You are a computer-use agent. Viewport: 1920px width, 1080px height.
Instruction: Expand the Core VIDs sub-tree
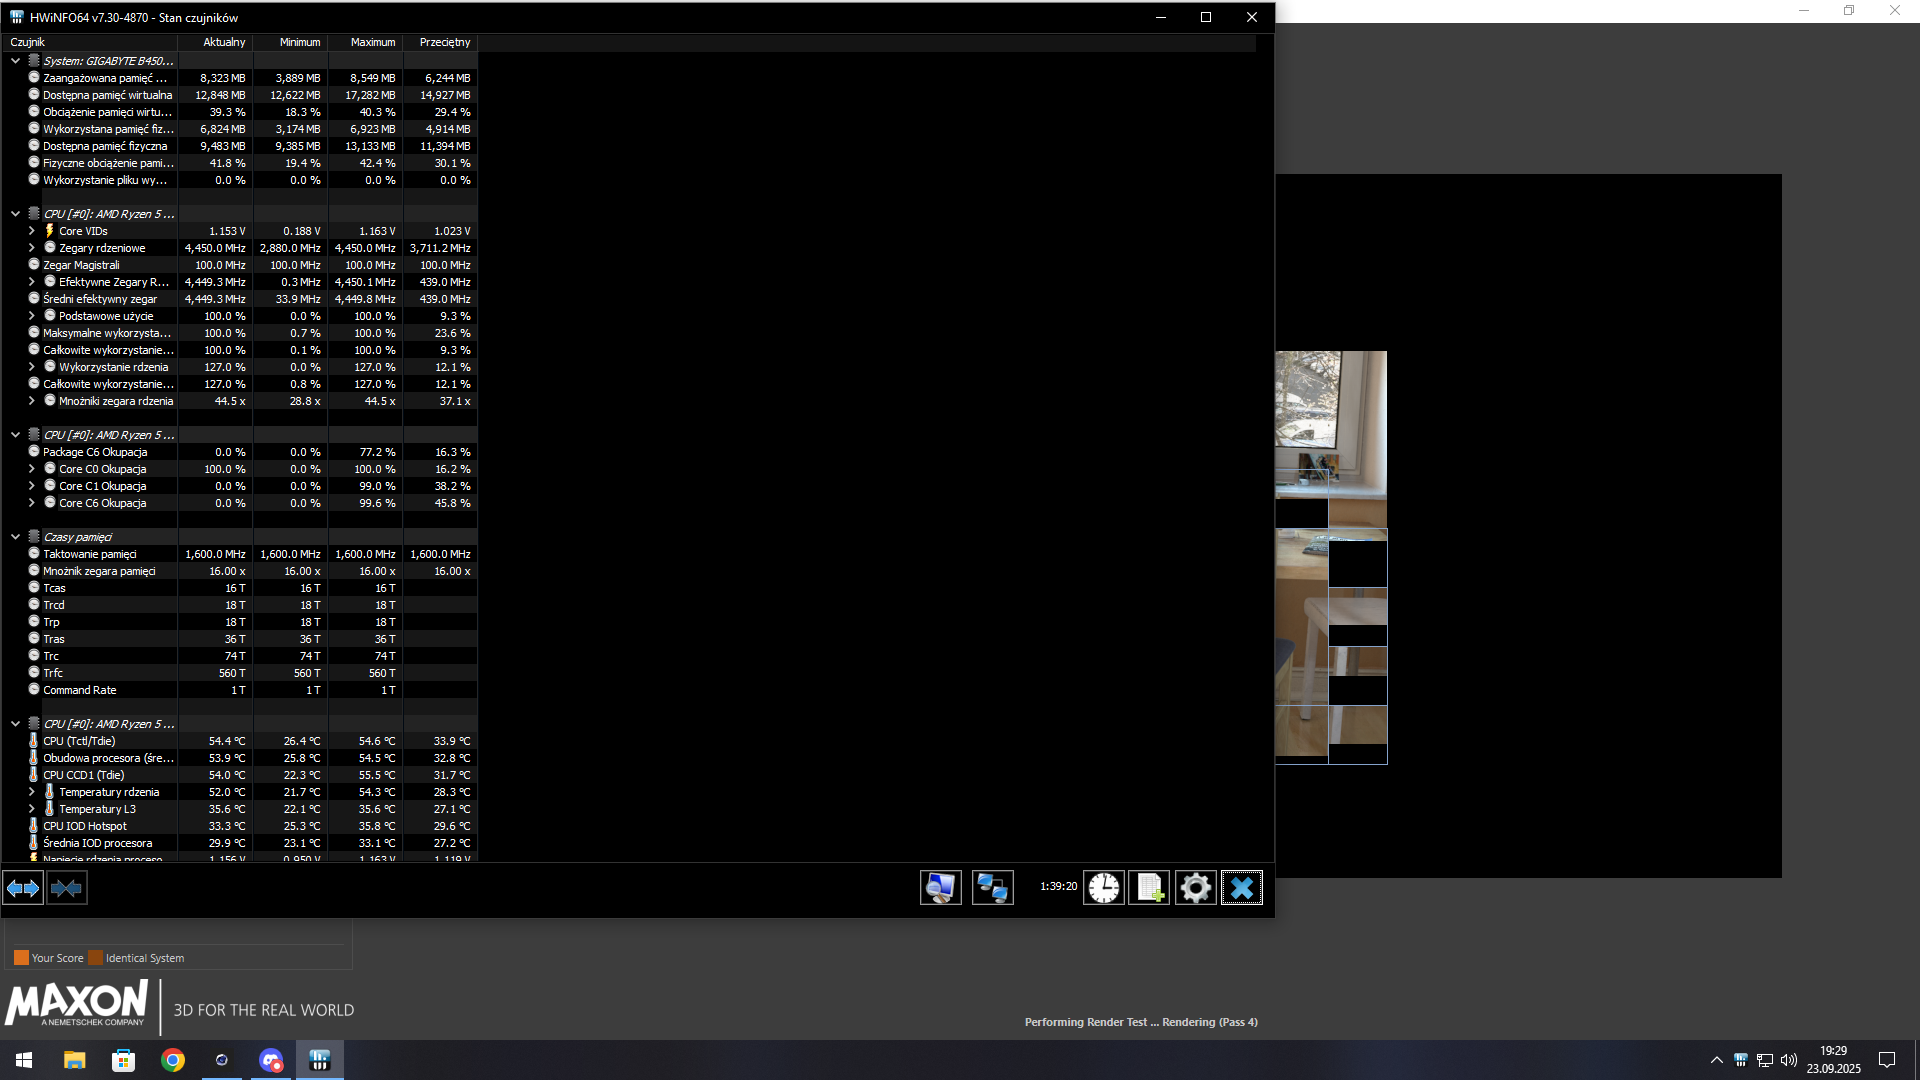31,231
